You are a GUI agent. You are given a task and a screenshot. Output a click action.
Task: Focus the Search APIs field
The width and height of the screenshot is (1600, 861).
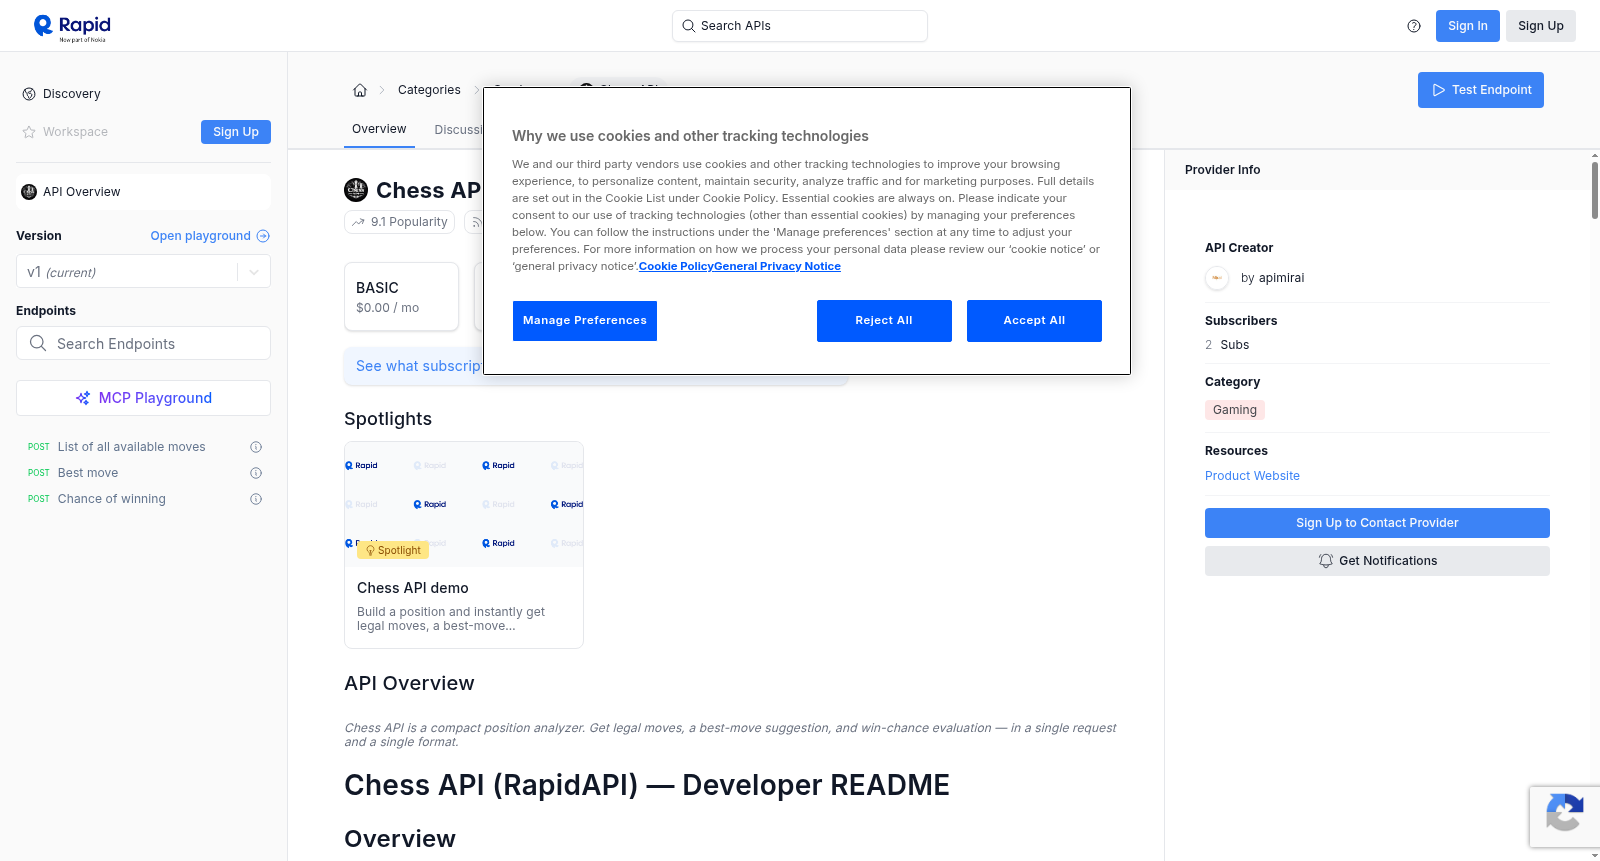[x=800, y=26]
